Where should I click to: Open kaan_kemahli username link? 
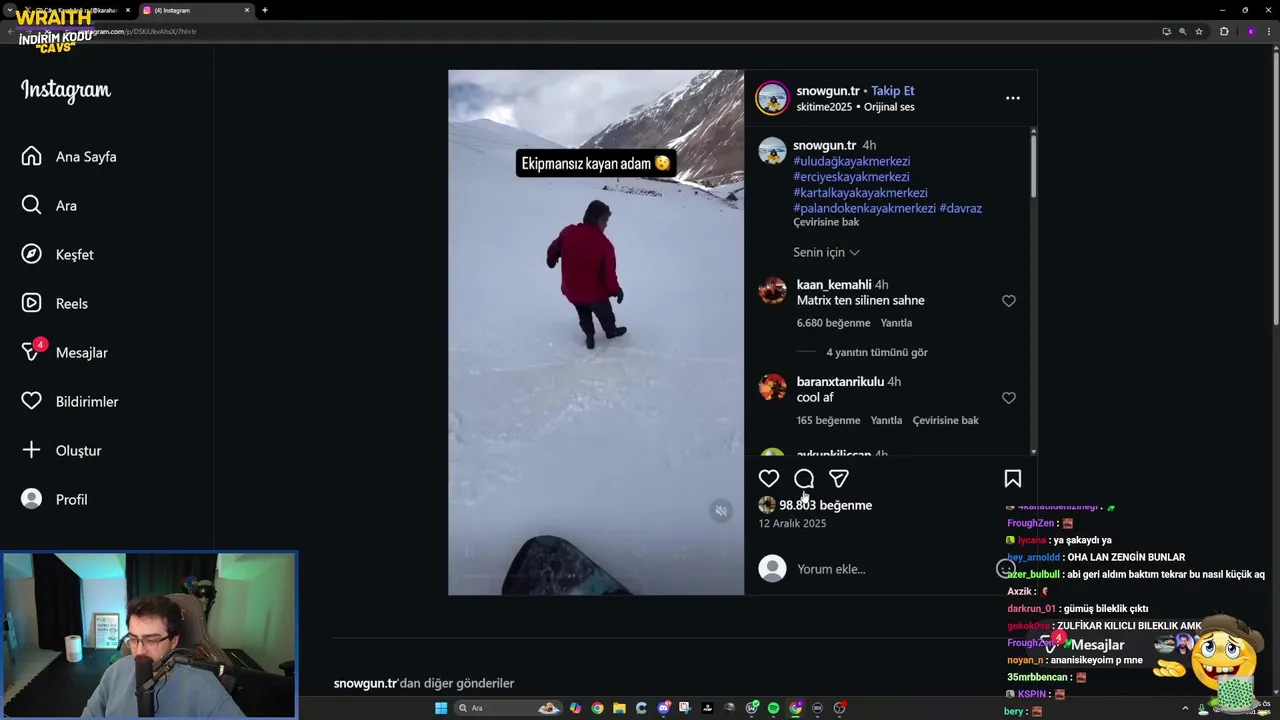834,285
